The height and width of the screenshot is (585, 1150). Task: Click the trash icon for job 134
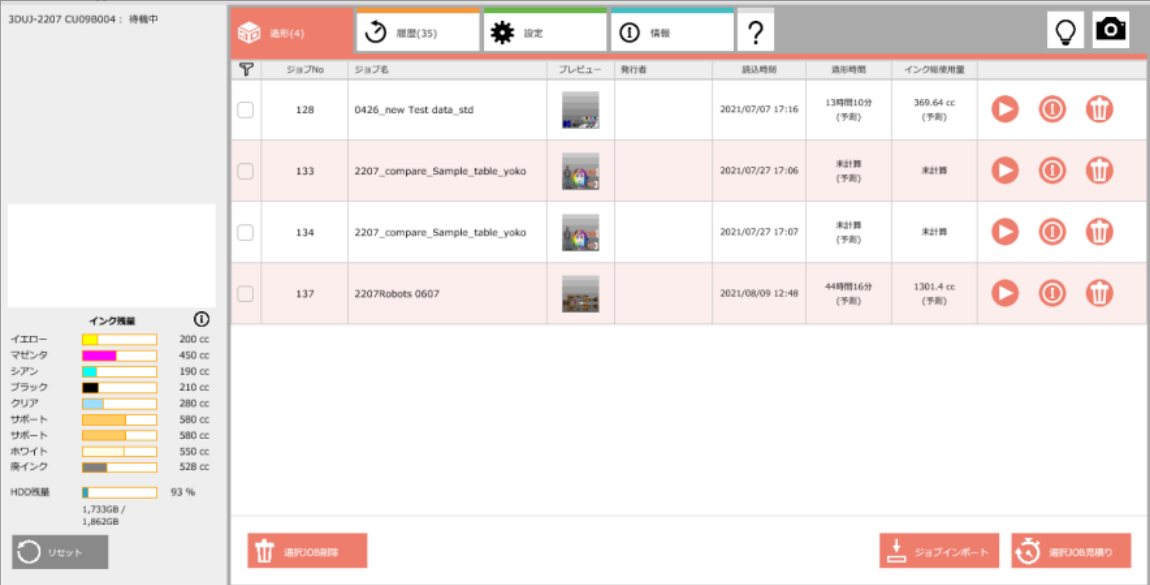[1099, 232]
